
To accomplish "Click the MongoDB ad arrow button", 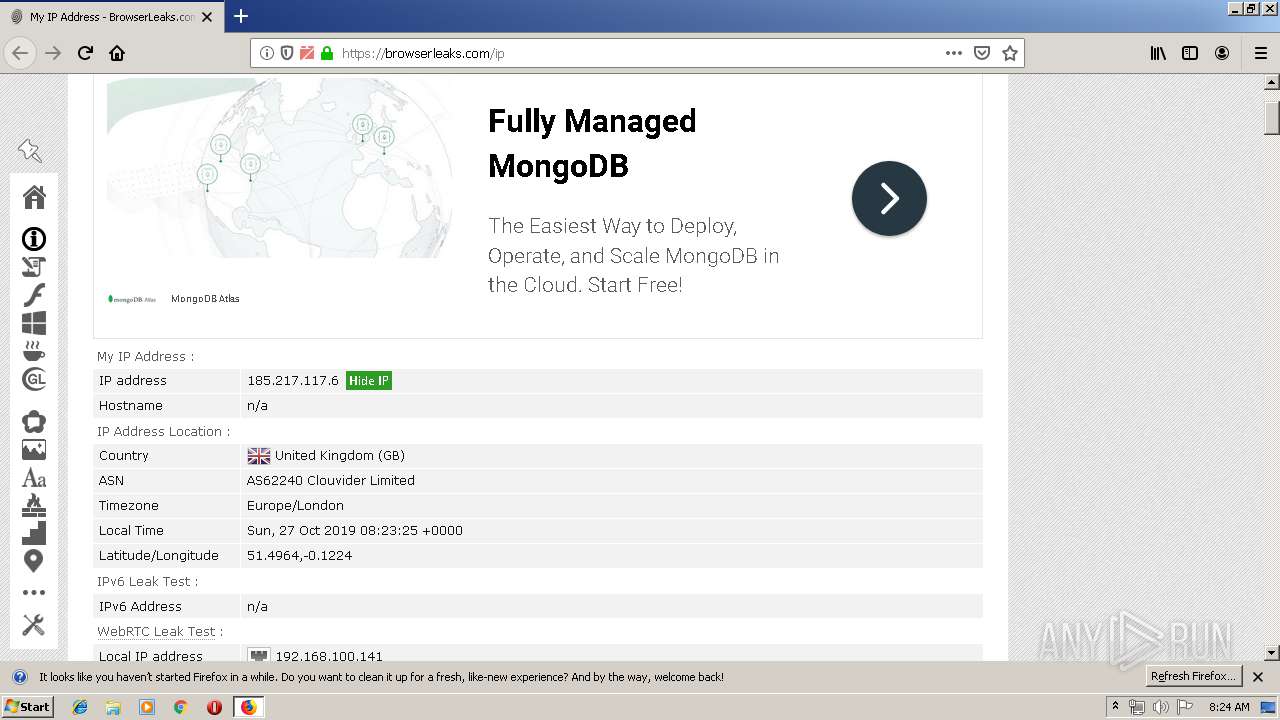I will pos(889,198).
